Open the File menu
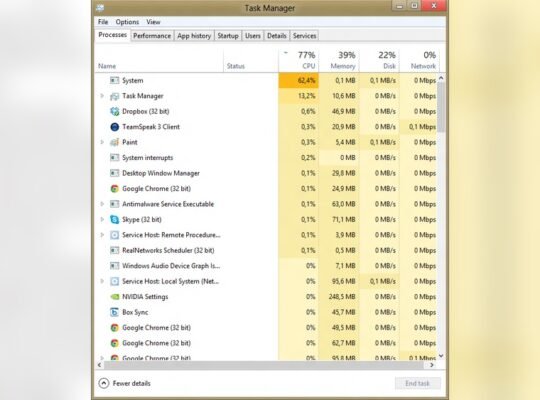540x400 pixels. click(x=103, y=22)
